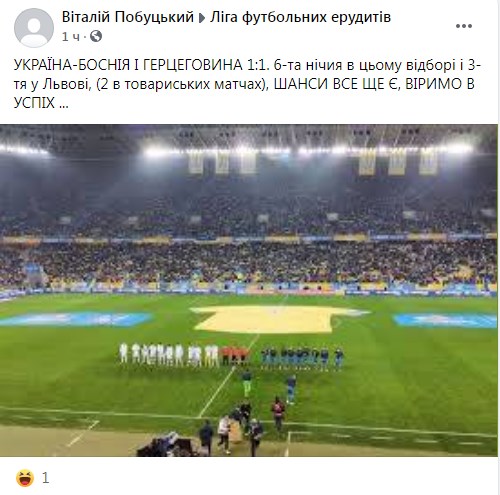Open the stadium match photo

click(x=249, y=290)
